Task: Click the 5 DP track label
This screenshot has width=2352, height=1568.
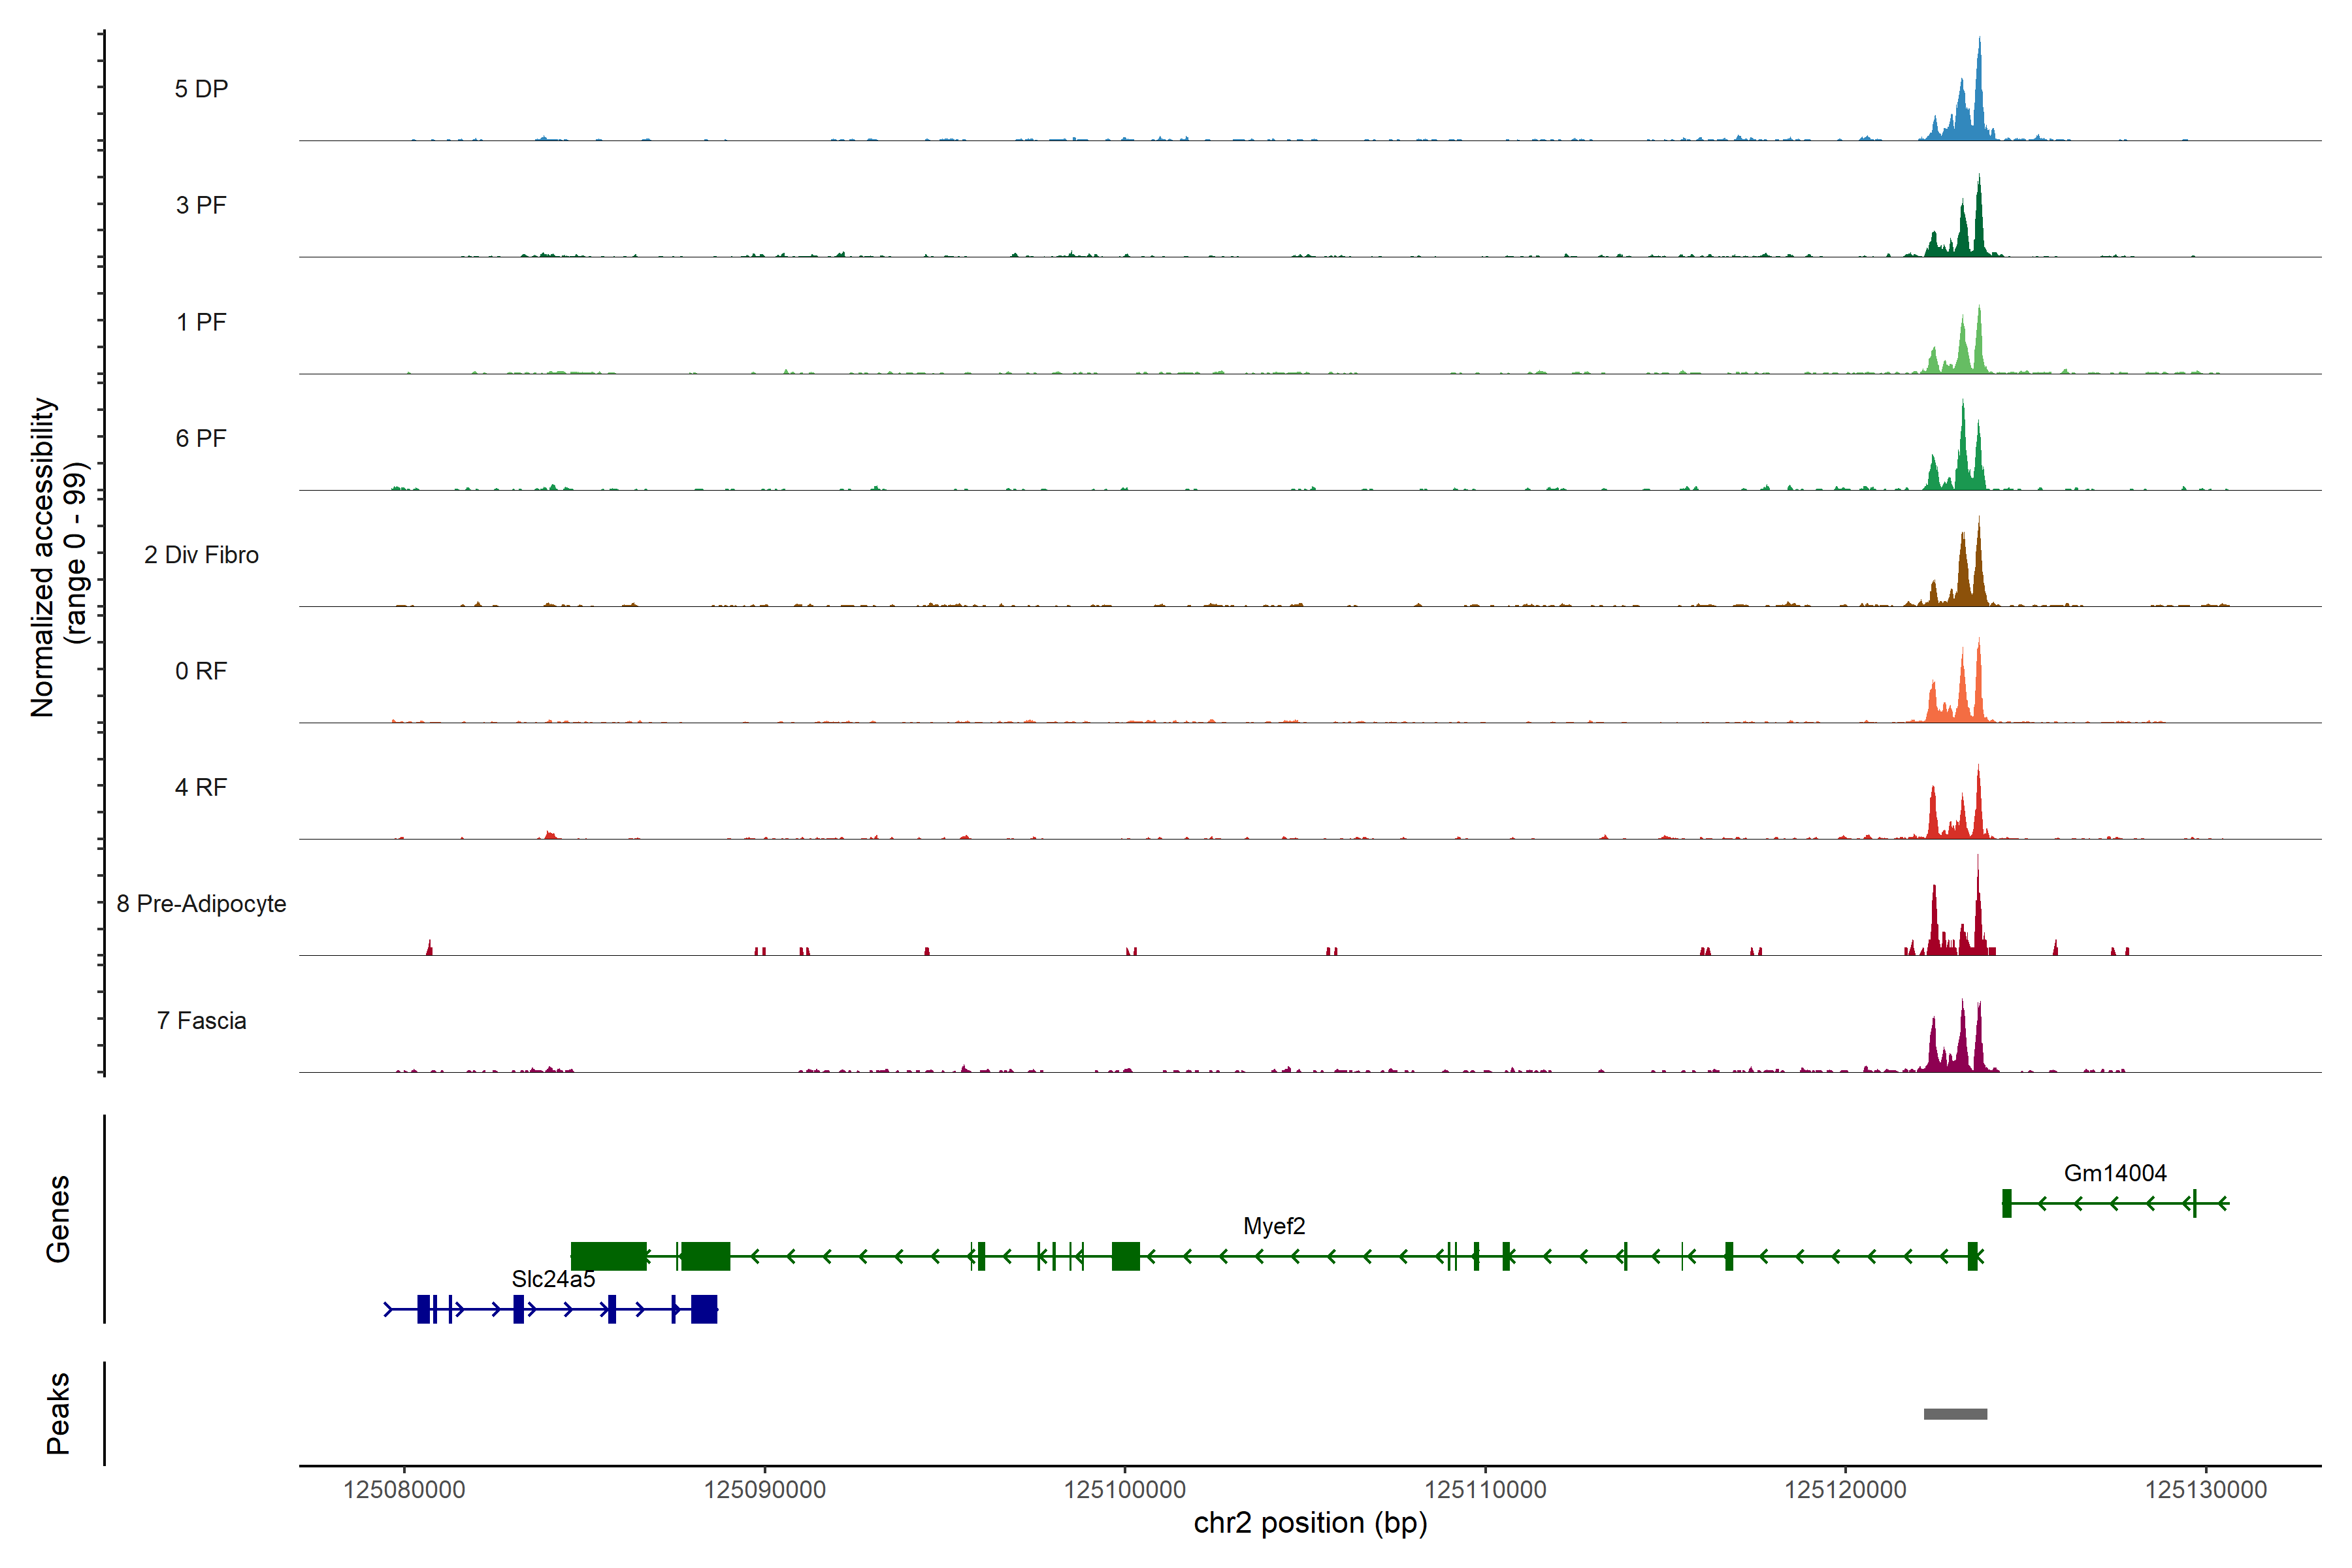Action: tap(201, 89)
